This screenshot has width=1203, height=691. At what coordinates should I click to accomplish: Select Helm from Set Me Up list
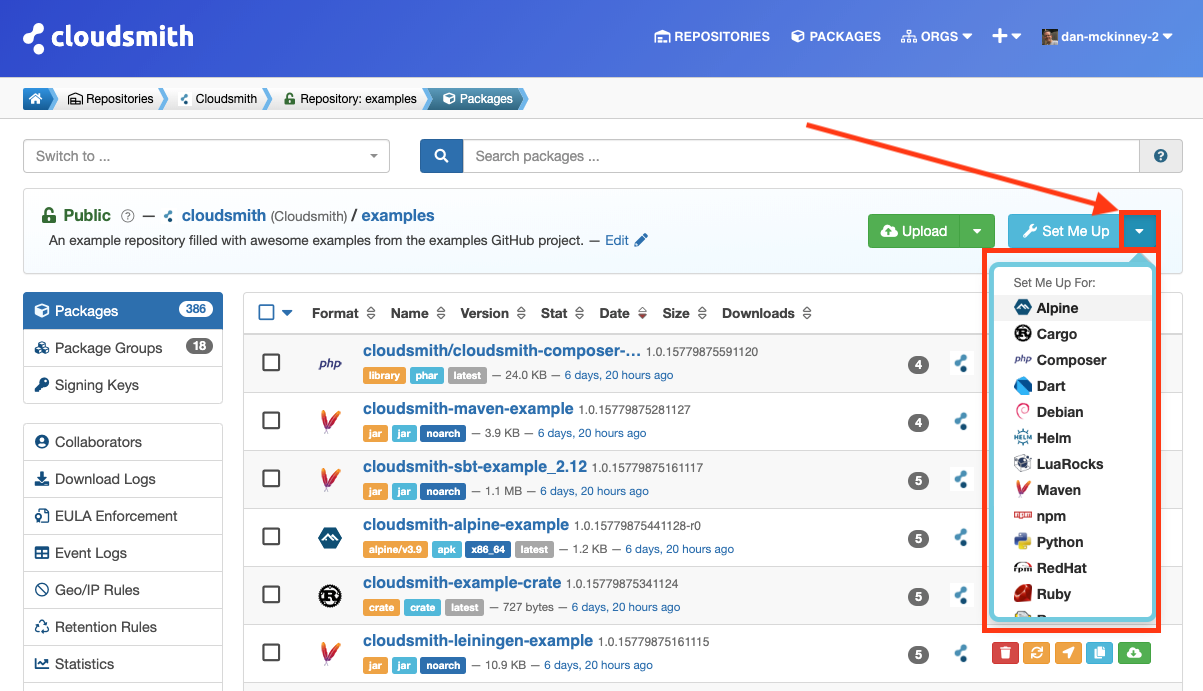[x=1073, y=438]
